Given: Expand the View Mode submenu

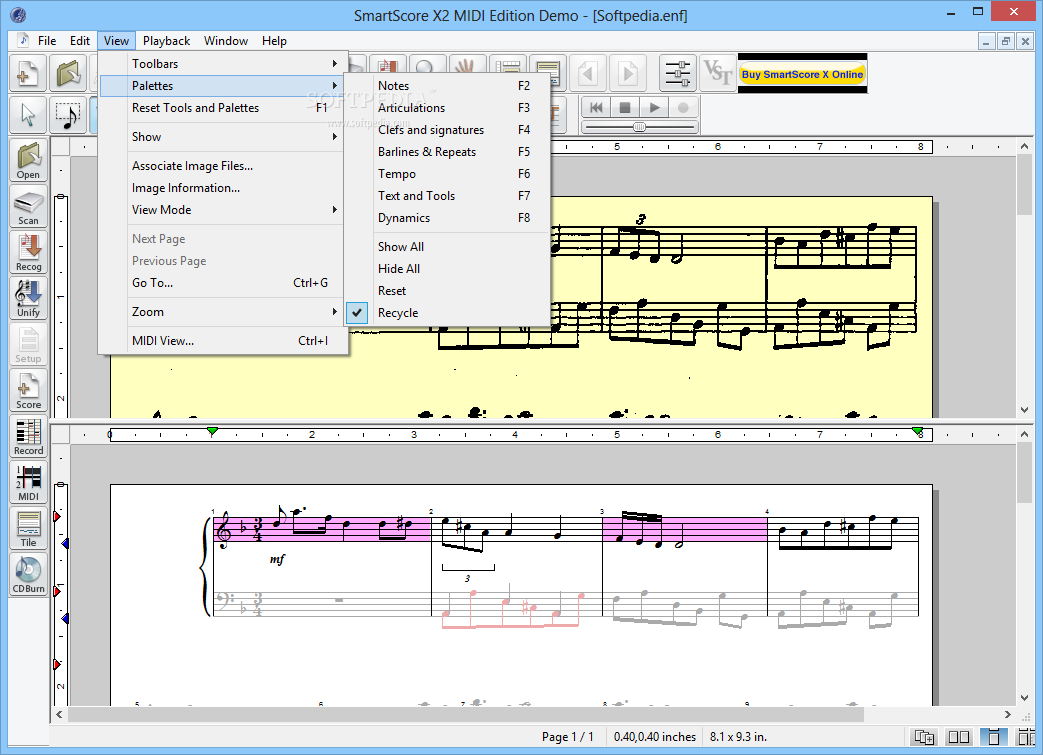Looking at the screenshot, I should [x=223, y=210].
